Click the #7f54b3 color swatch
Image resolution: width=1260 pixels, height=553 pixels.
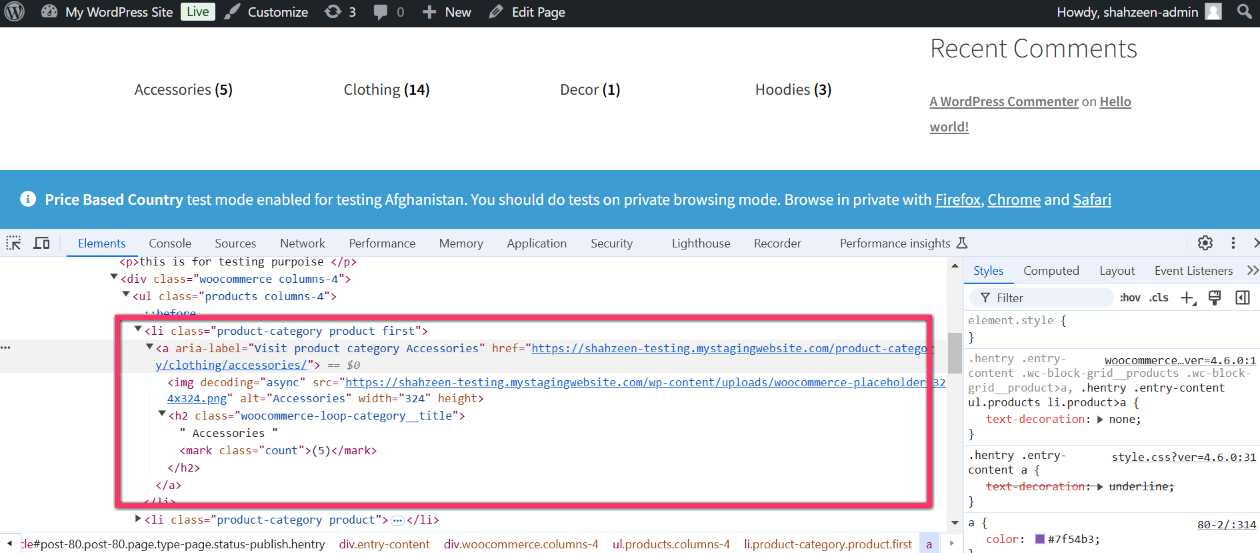click(1039, 539)
